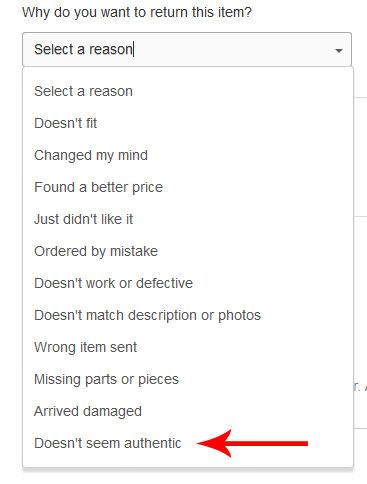The image size is (367, 484).
Task: Select 'Found a better price' reason
Action: coord(188,187)
